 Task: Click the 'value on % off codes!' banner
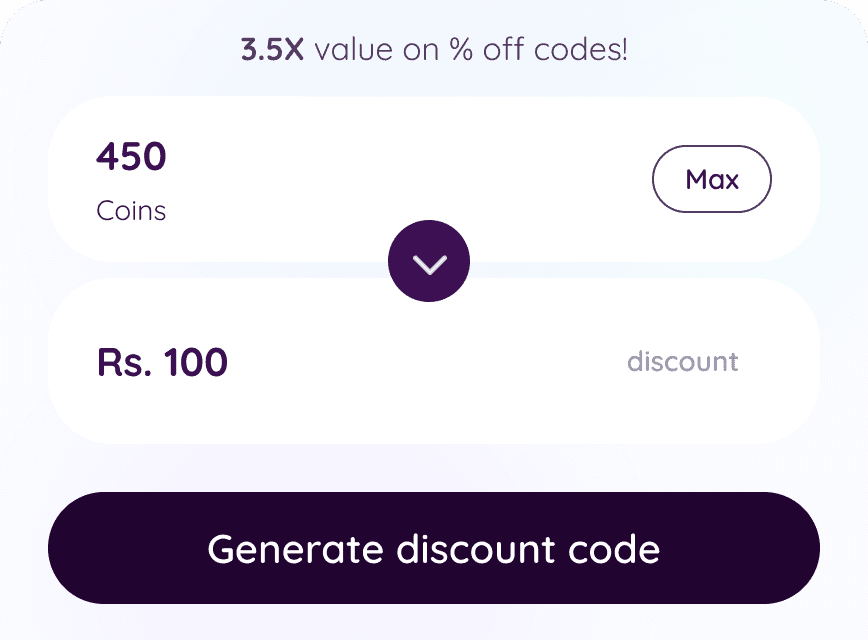pyautogui.click(x=471, y=49)
